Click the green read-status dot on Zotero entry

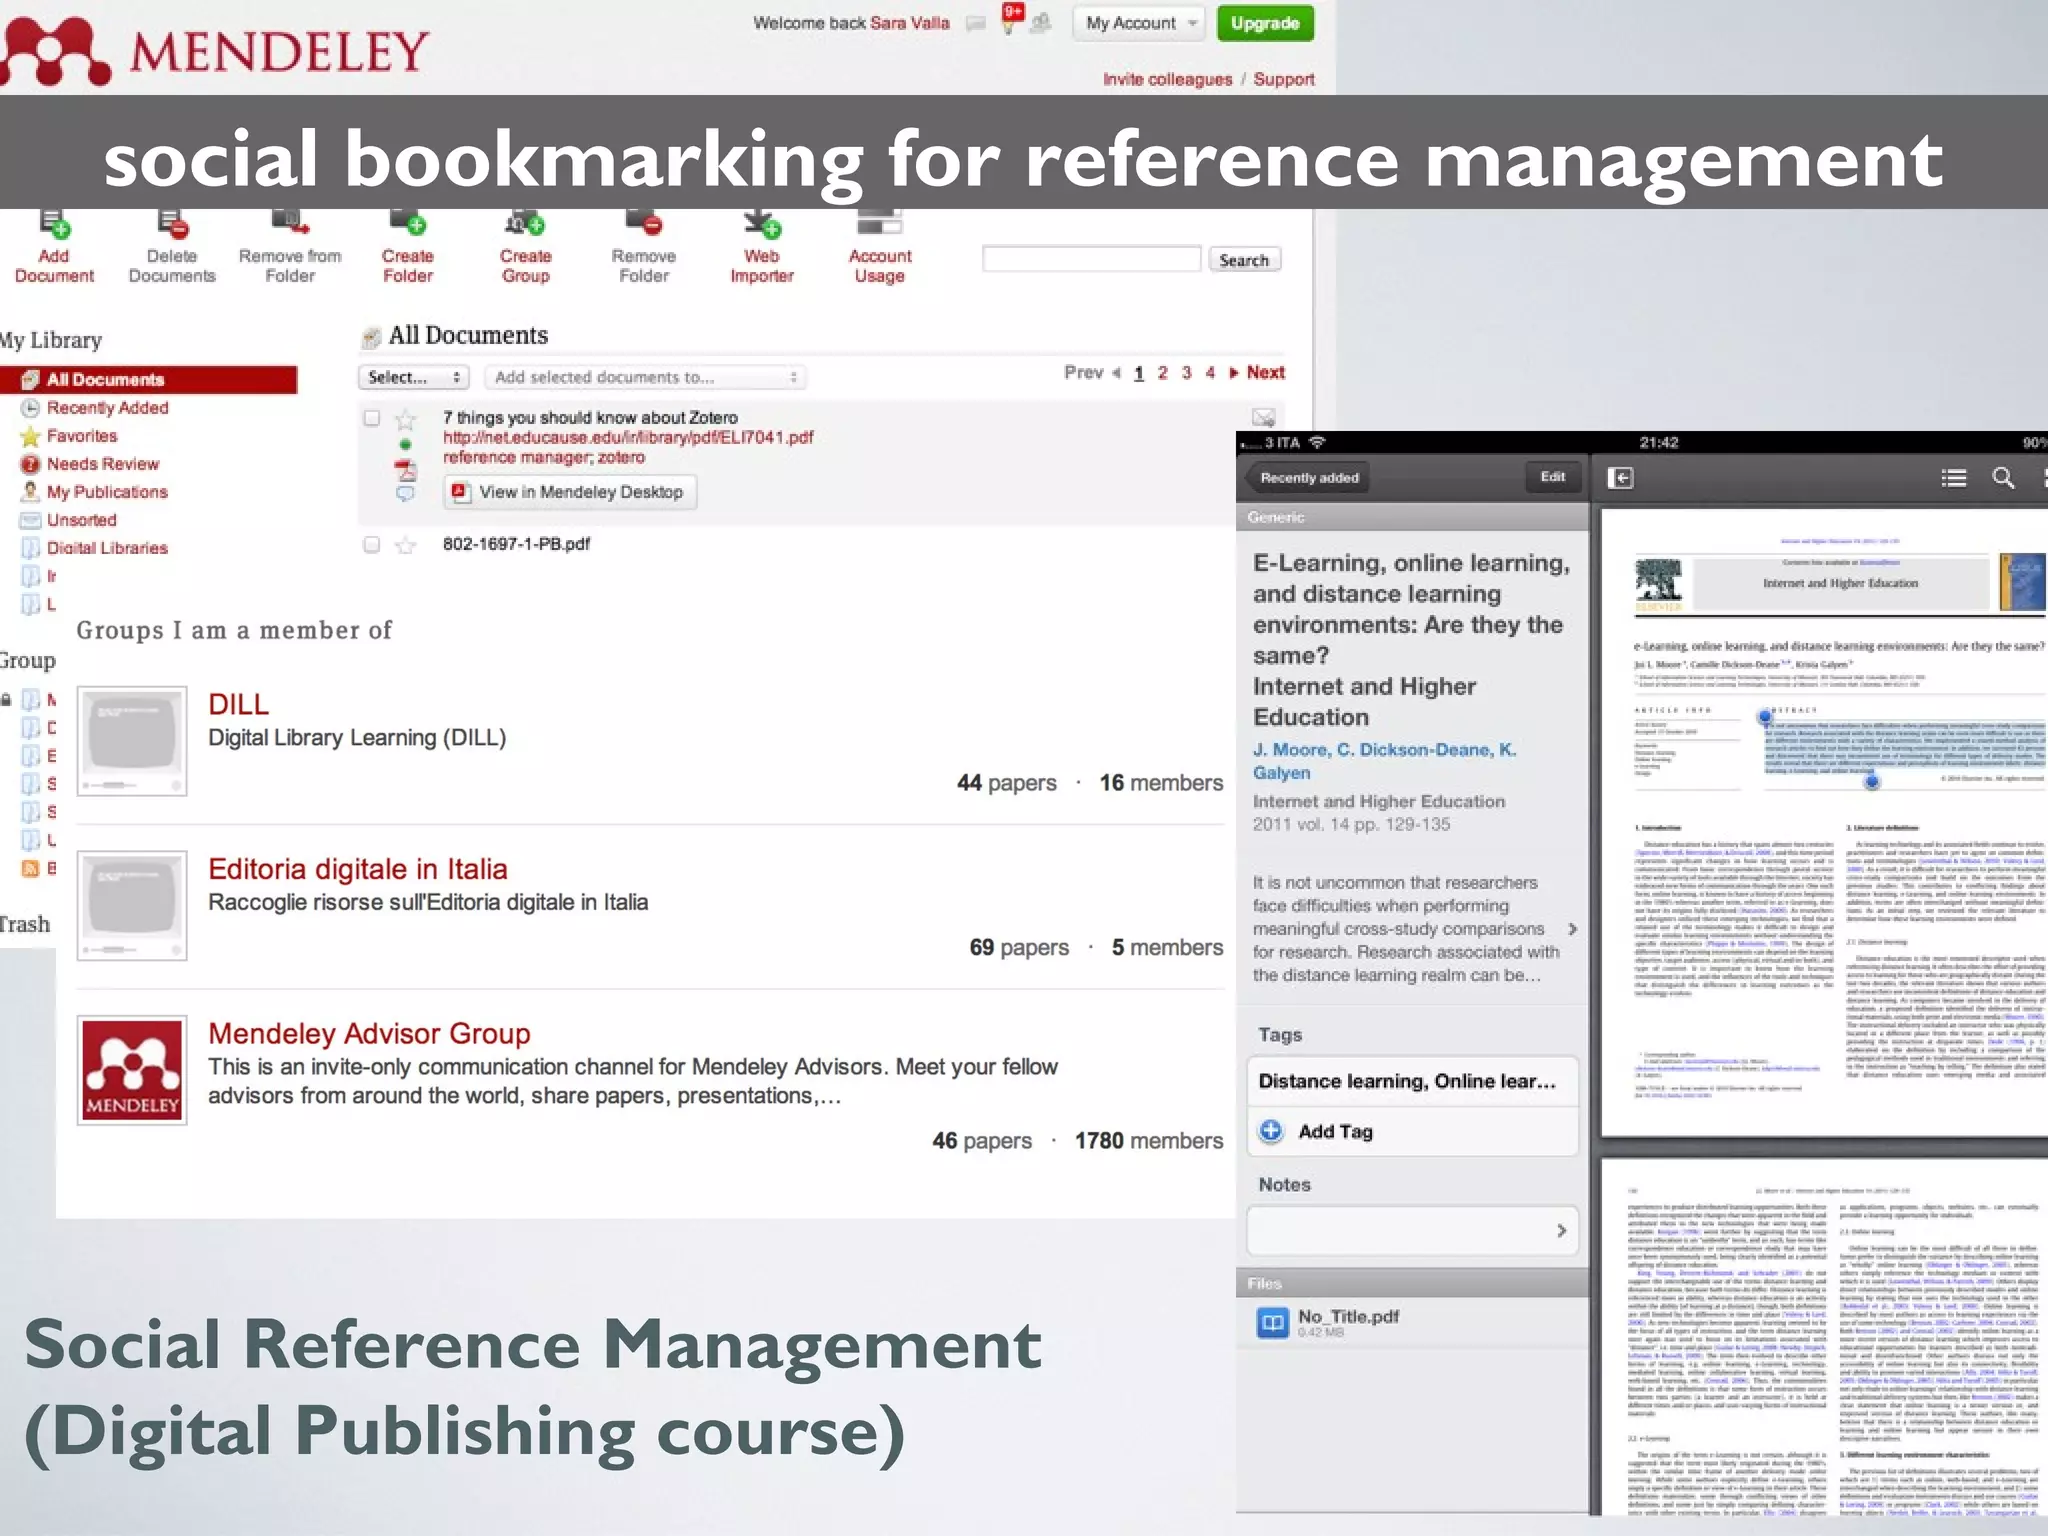(x=405, y=444)
